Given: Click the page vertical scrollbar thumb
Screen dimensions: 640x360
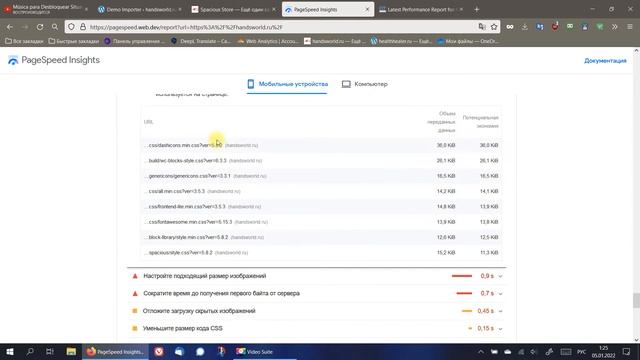Looking at the screenshot, I should tap(636, 301).
